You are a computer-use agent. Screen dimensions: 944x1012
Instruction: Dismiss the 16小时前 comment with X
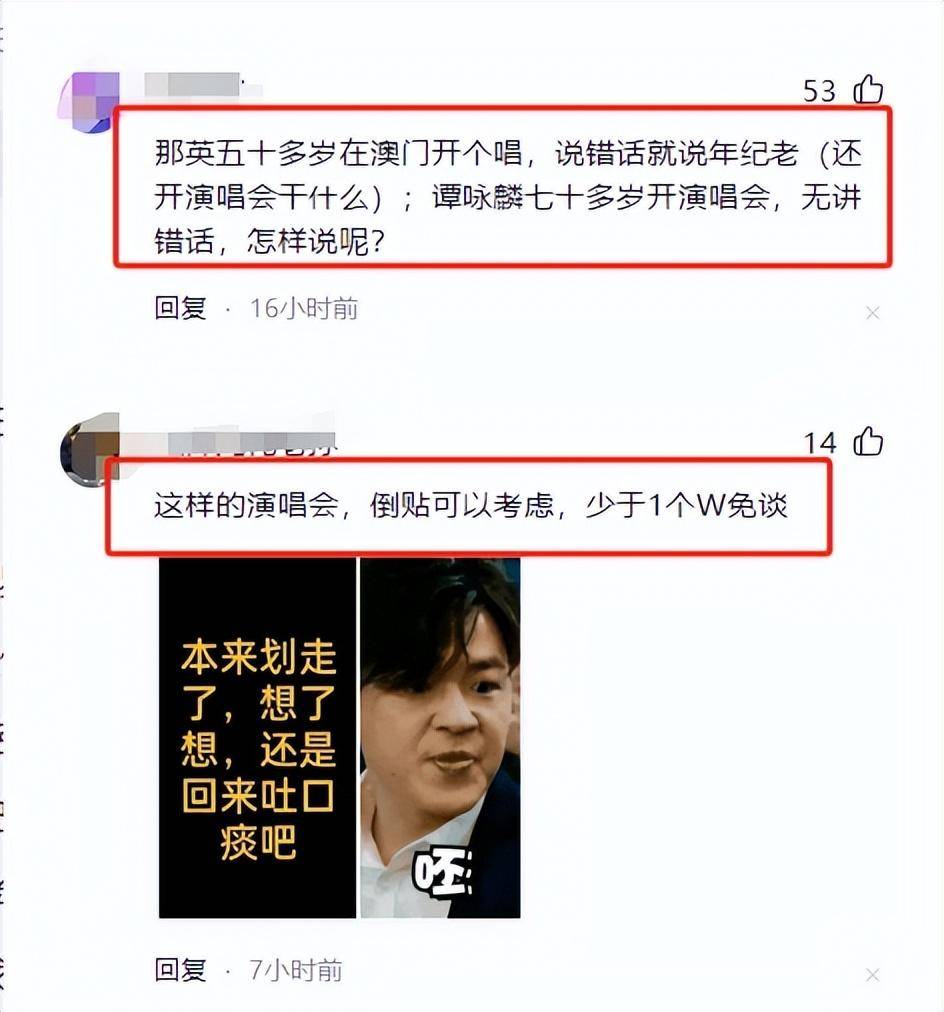tap(872, 313)
